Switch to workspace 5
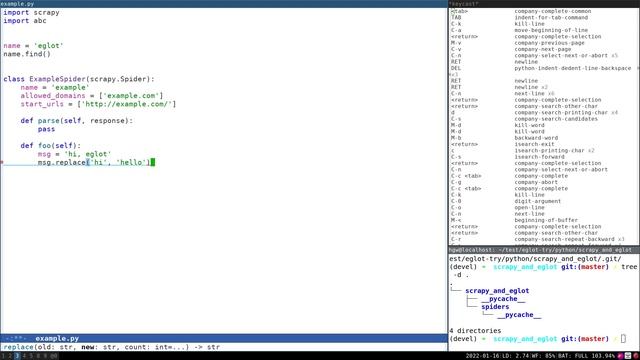This screenshot has height=360, width=640. click(31, 356)
